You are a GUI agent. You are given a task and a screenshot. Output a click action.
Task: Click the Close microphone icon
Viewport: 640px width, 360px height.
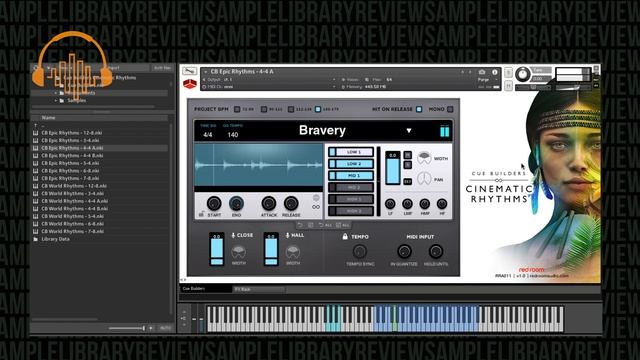233,235
